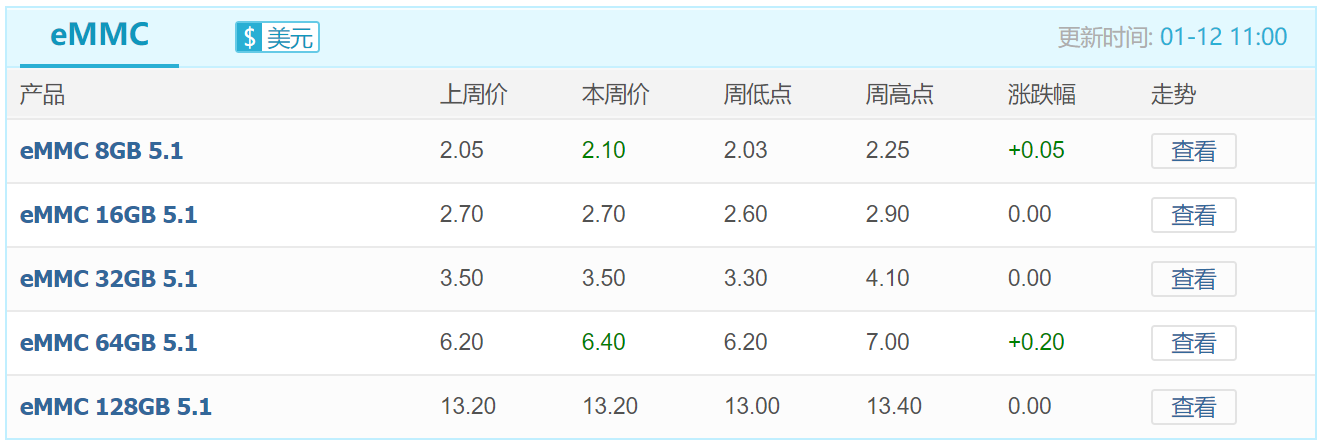
Task: Open the eMMC 32GB 5.1 product link
Action: tap(108, 279)
